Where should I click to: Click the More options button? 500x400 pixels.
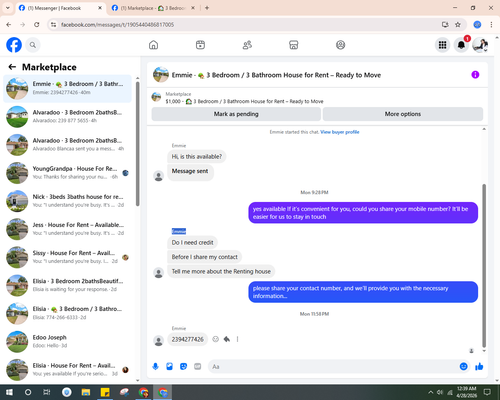point(403,114)
